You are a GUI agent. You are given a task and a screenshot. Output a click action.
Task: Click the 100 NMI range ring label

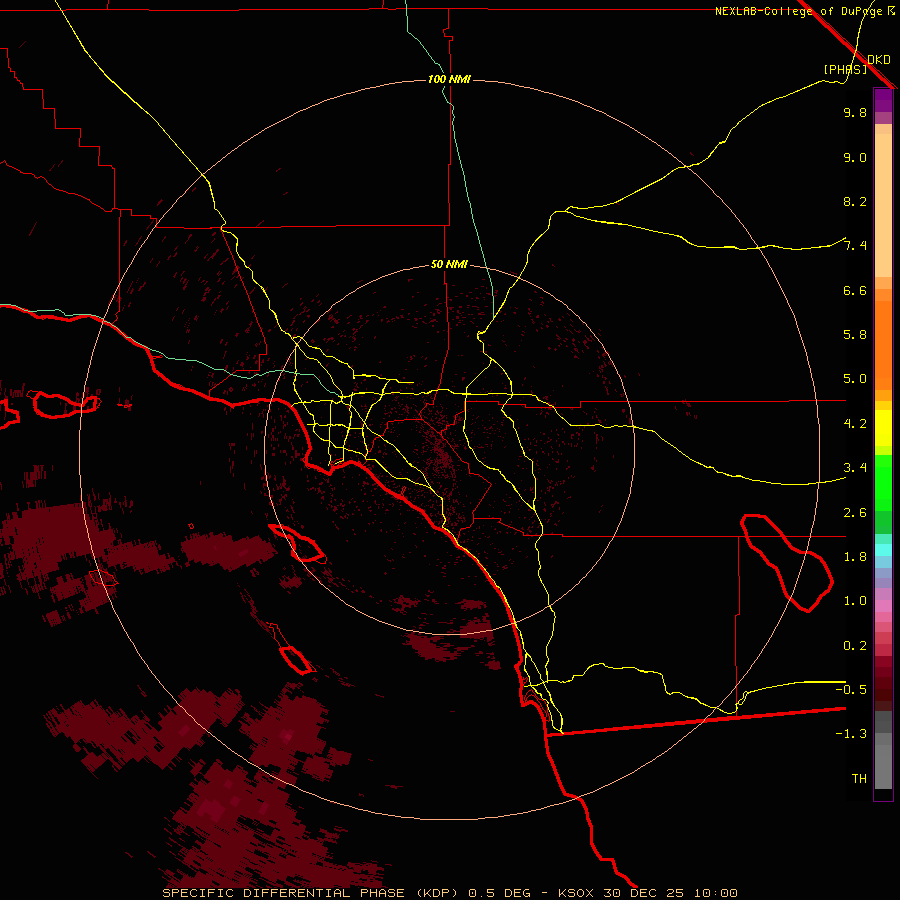tap(449, 79)
